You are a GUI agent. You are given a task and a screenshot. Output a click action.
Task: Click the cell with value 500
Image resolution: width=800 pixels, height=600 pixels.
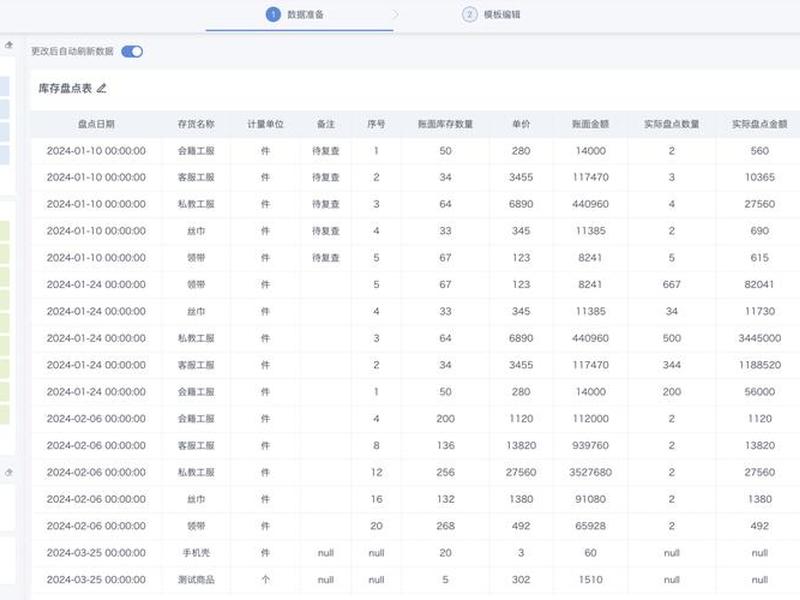(x=671, y=338)
